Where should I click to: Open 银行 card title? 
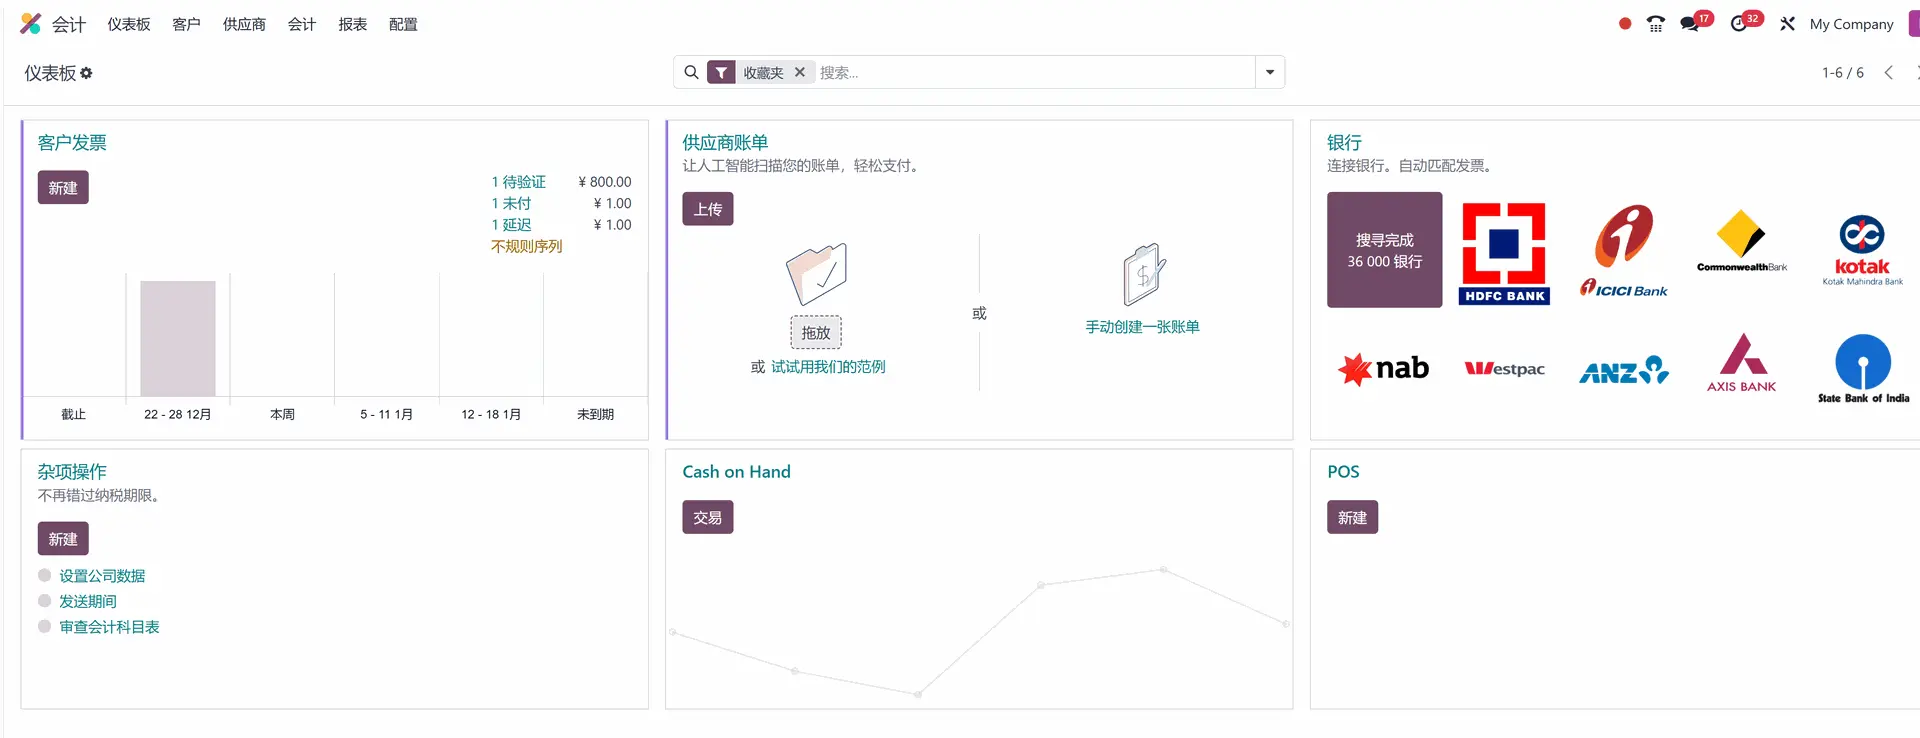pos(1344,143)
